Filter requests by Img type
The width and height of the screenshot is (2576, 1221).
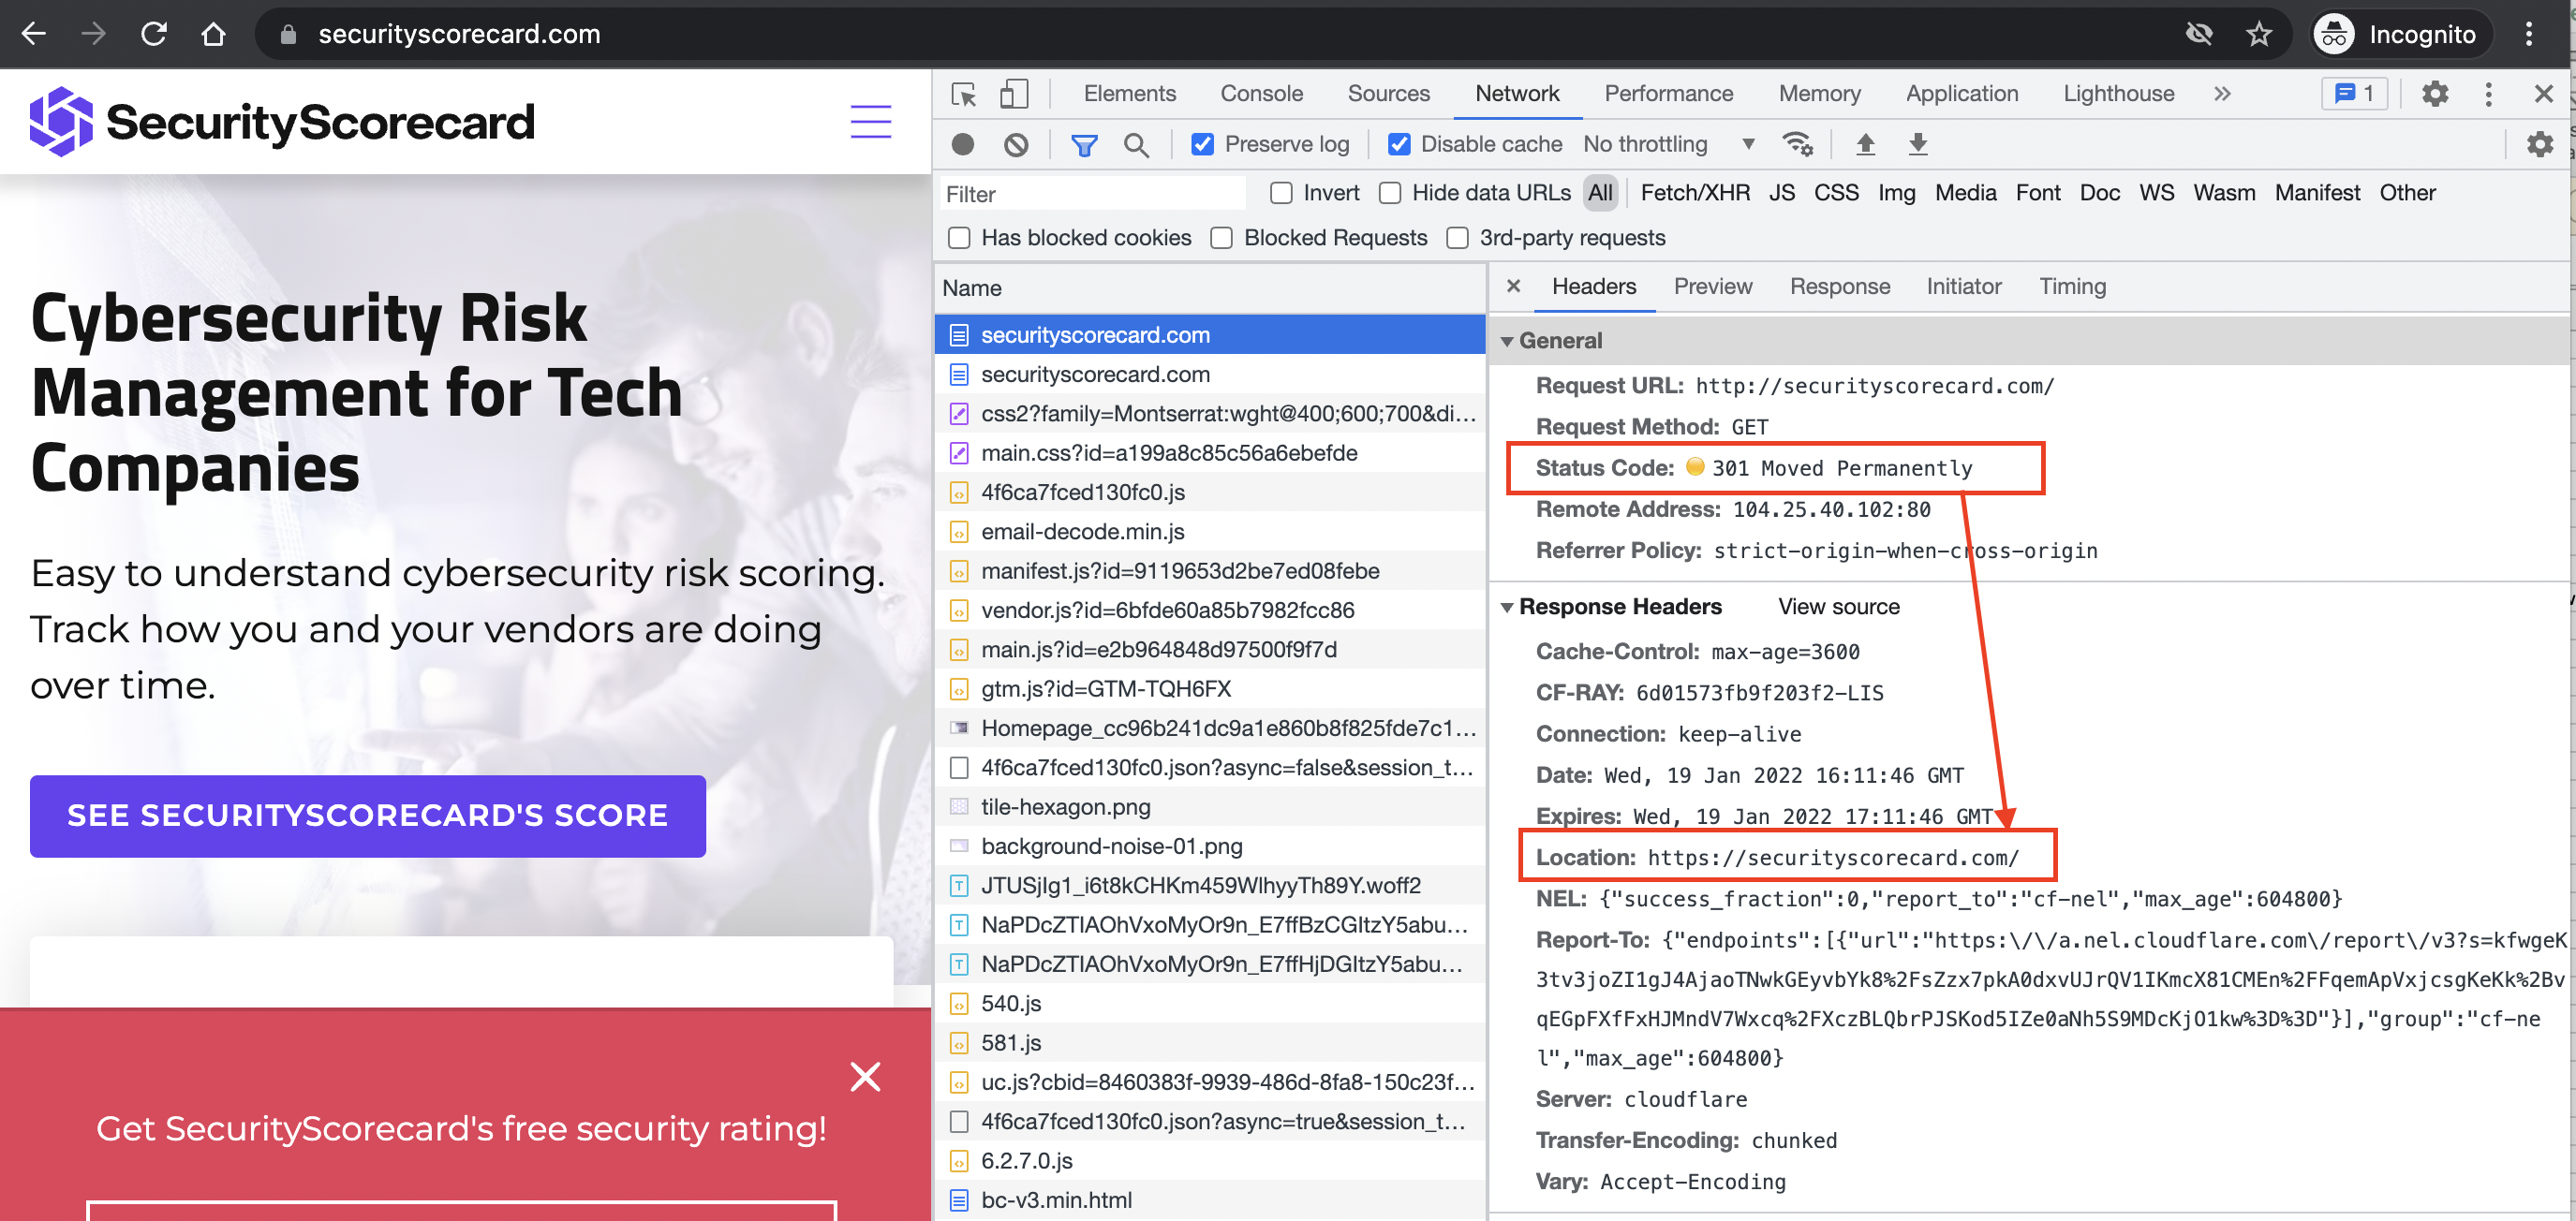click(1895, 193)
